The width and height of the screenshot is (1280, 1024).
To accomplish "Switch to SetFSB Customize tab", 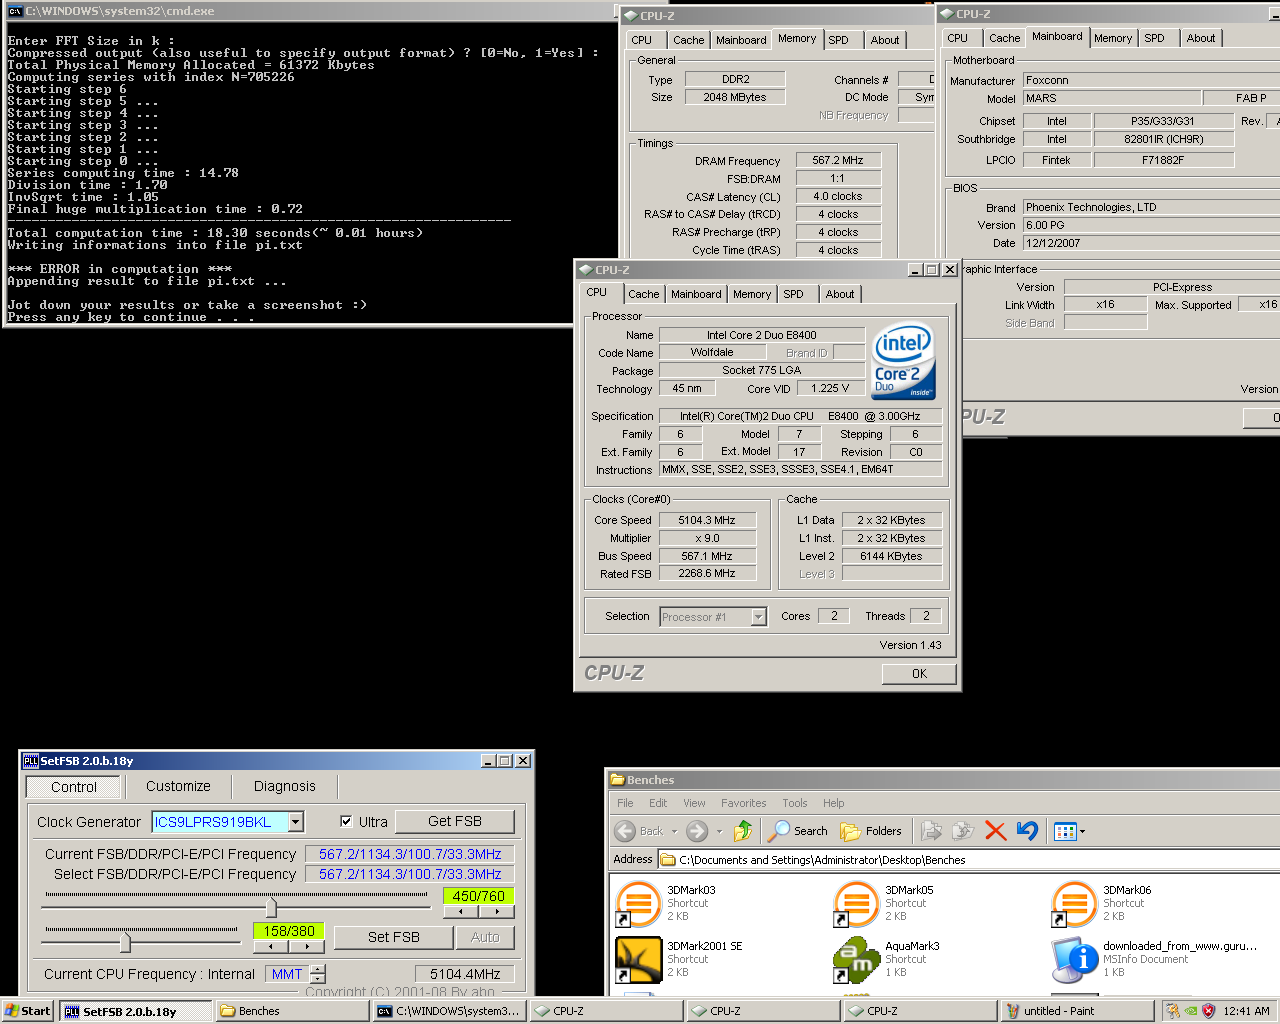I will point(178,786).
